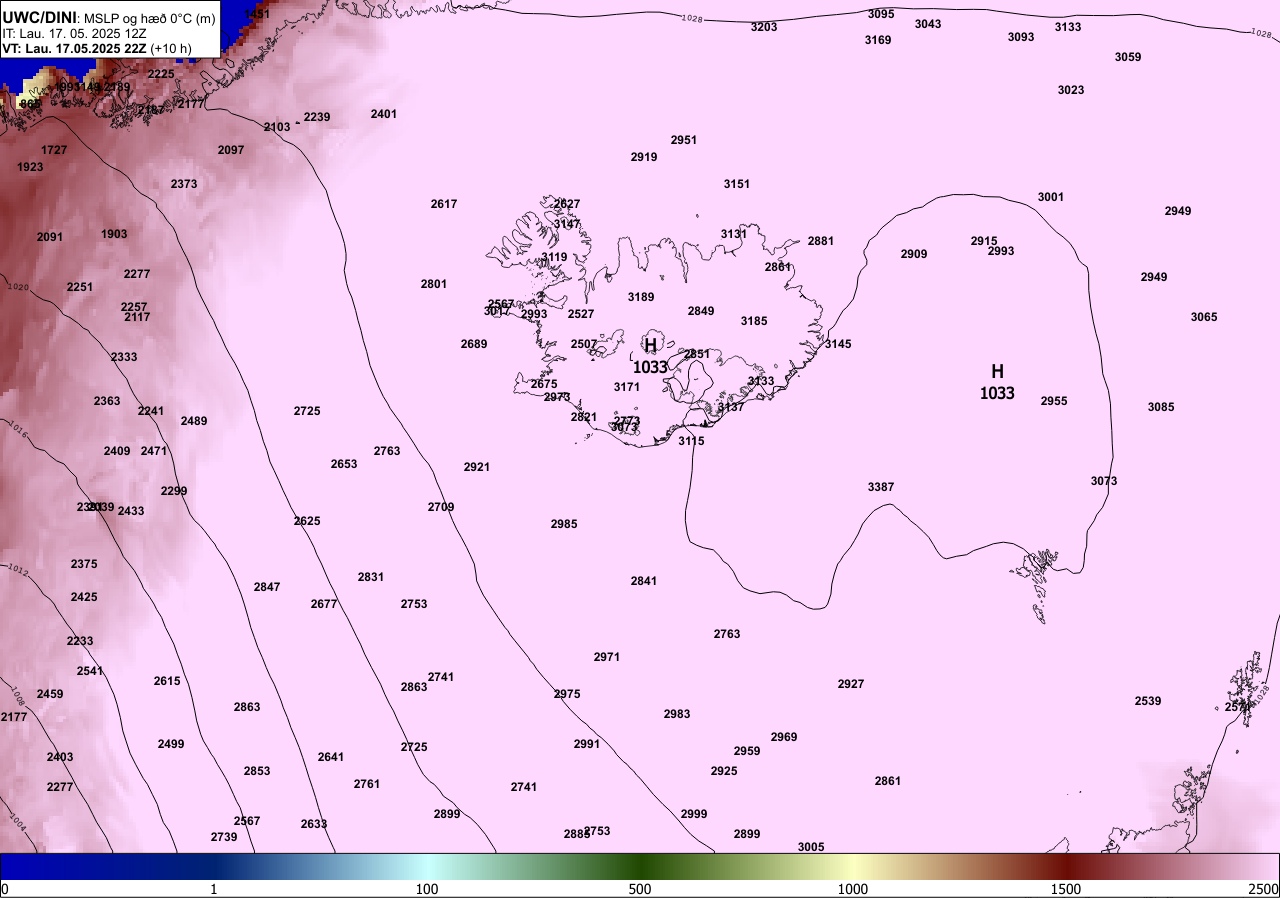Click the height value 2615

[x=167, y=681]
